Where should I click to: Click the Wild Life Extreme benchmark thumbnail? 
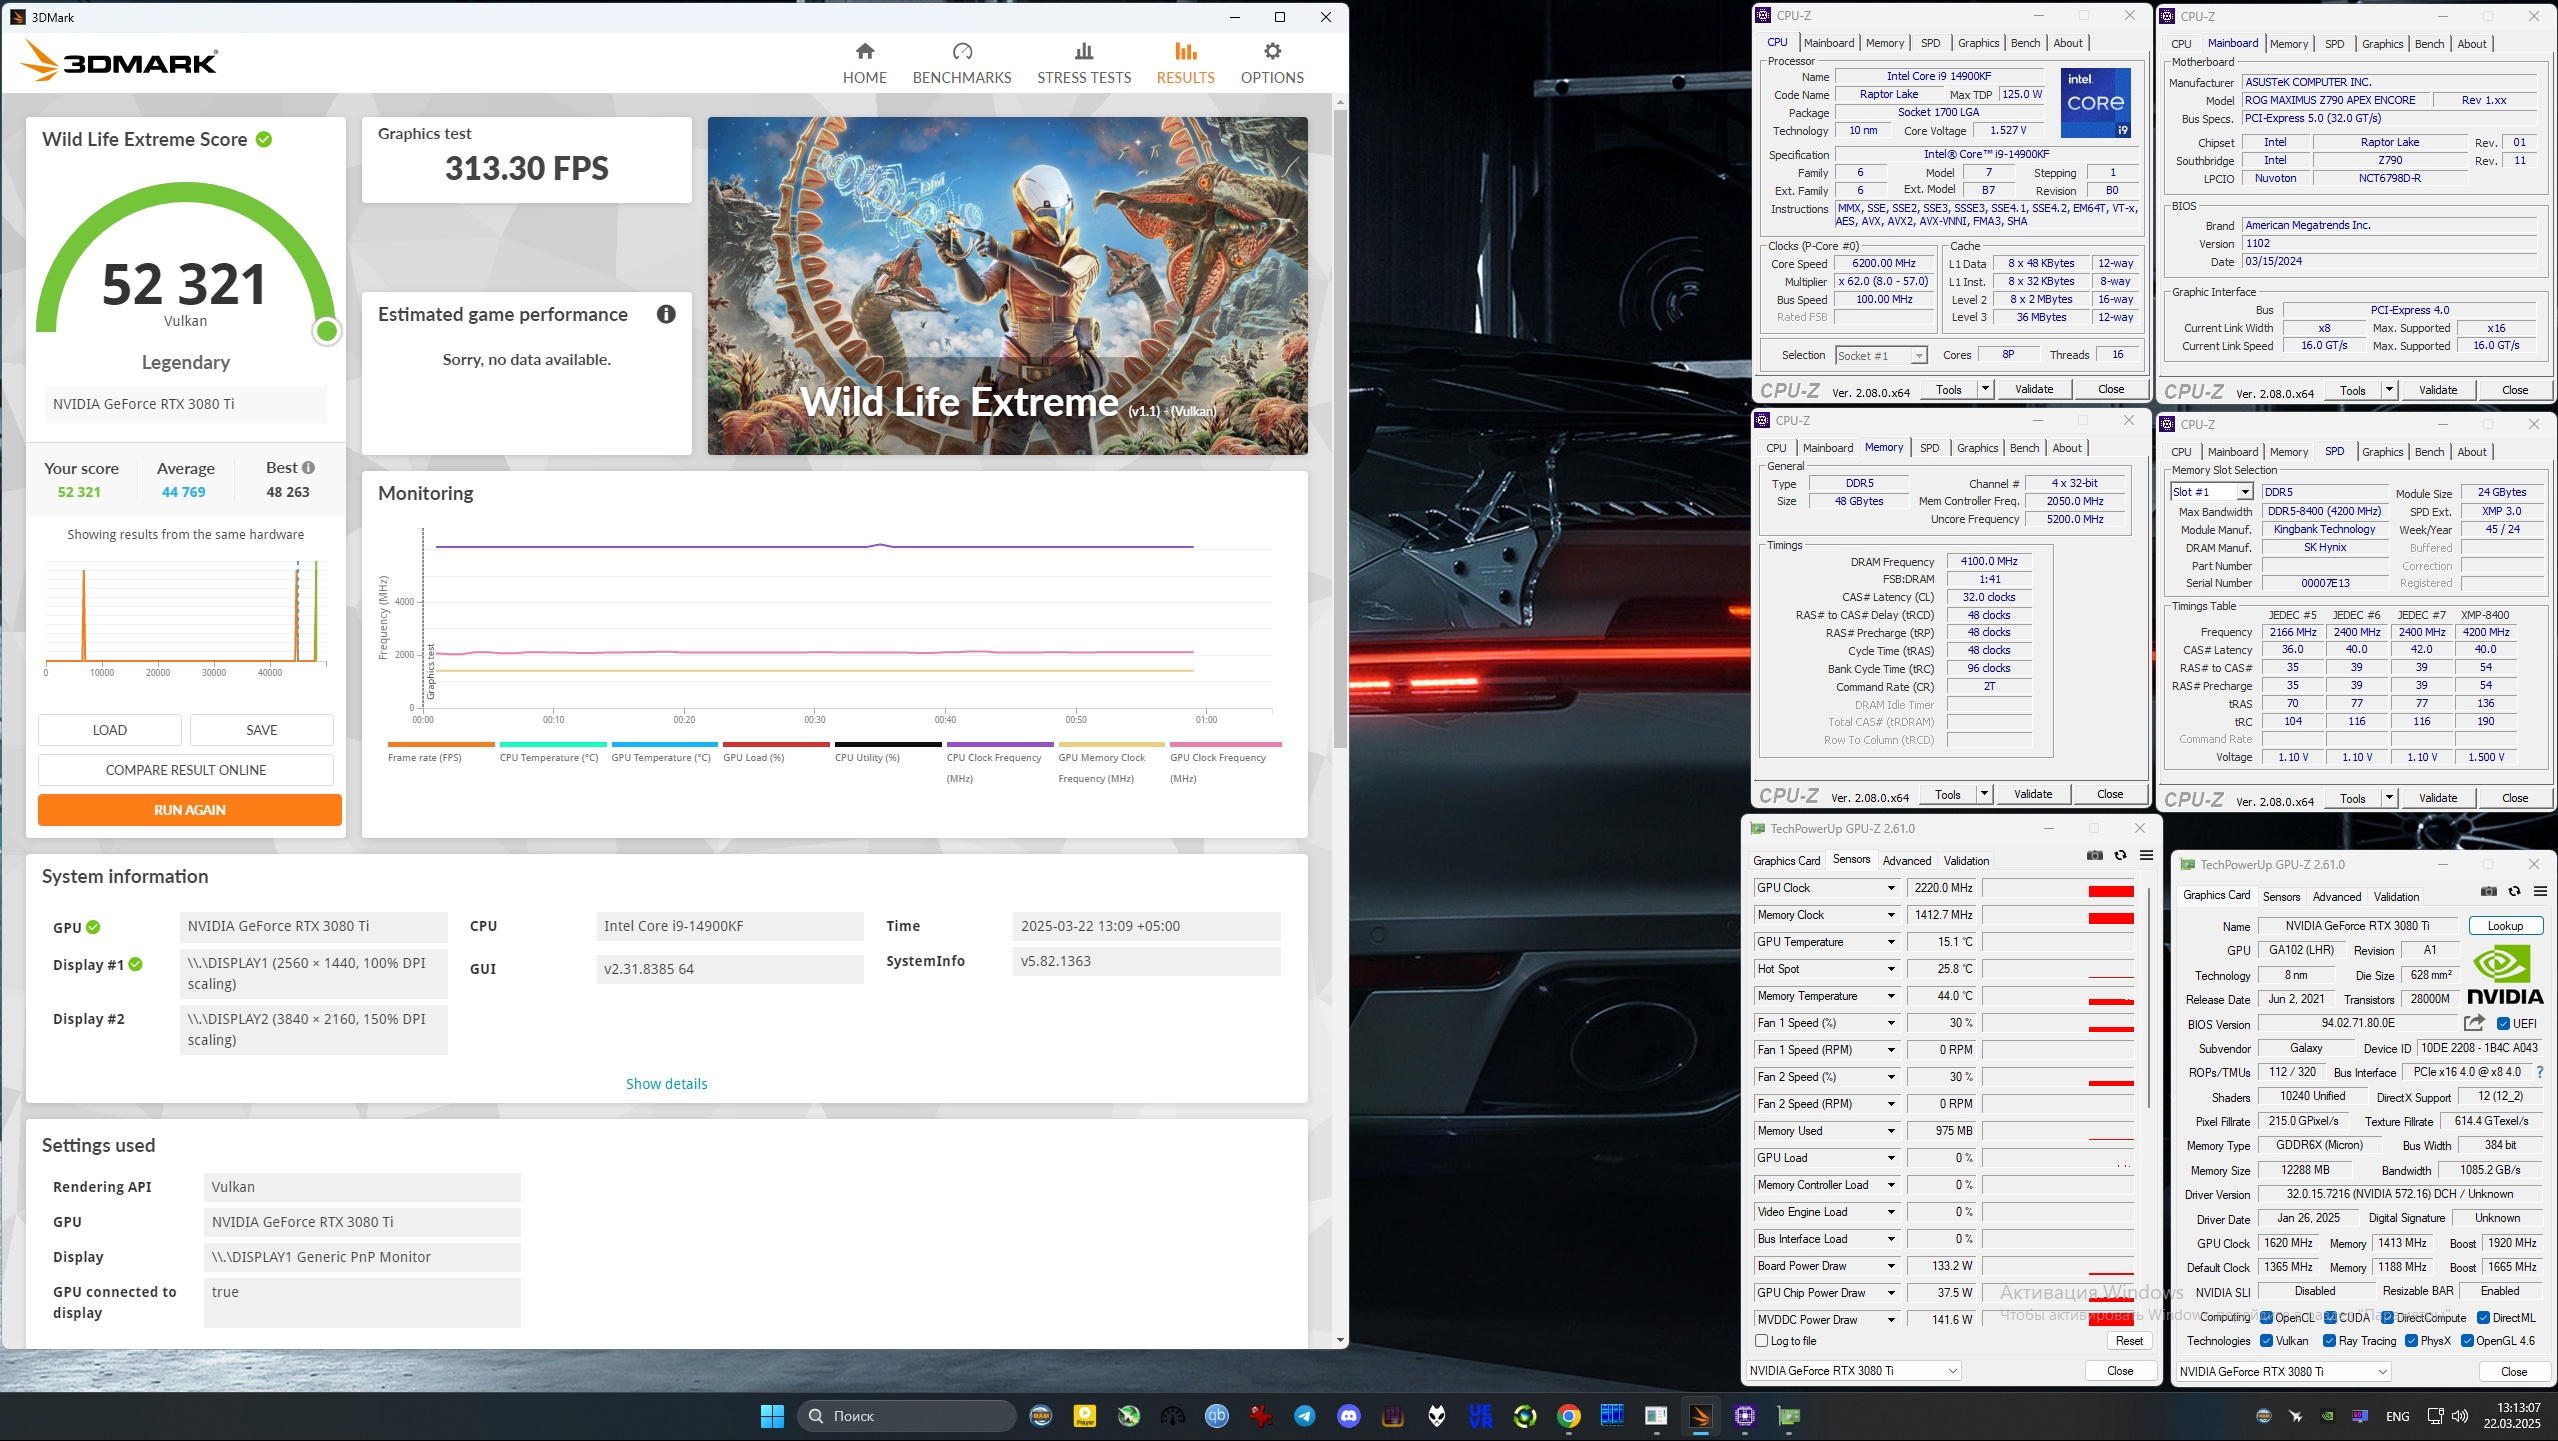click(1008, 286)
